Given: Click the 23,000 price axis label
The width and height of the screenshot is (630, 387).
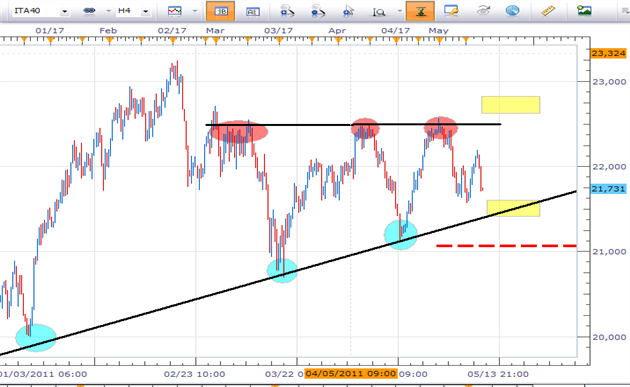Looking at the screenshot, I should point(609,82).
